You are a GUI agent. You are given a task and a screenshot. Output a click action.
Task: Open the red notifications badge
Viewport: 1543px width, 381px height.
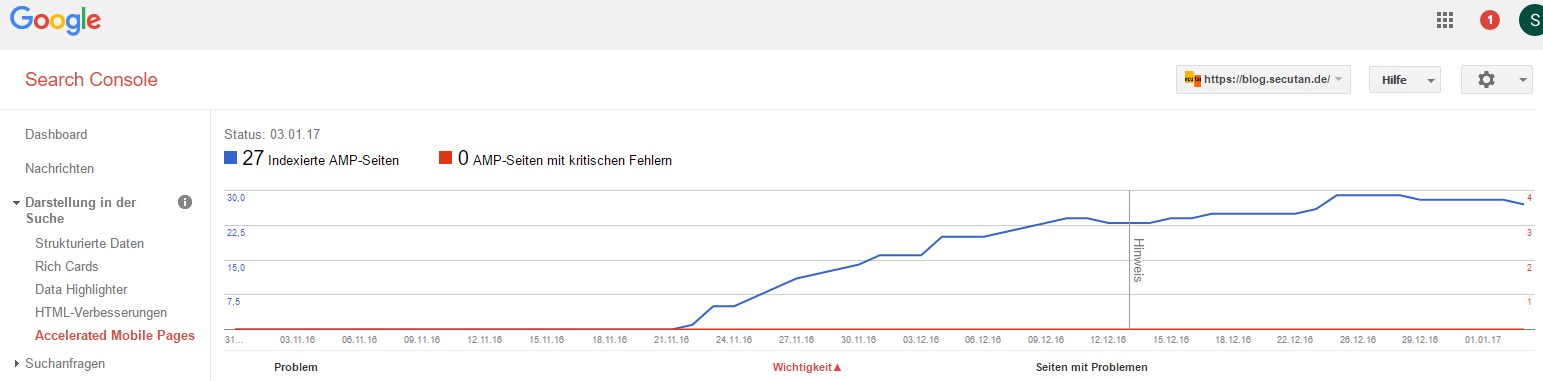coord(1490,19)
